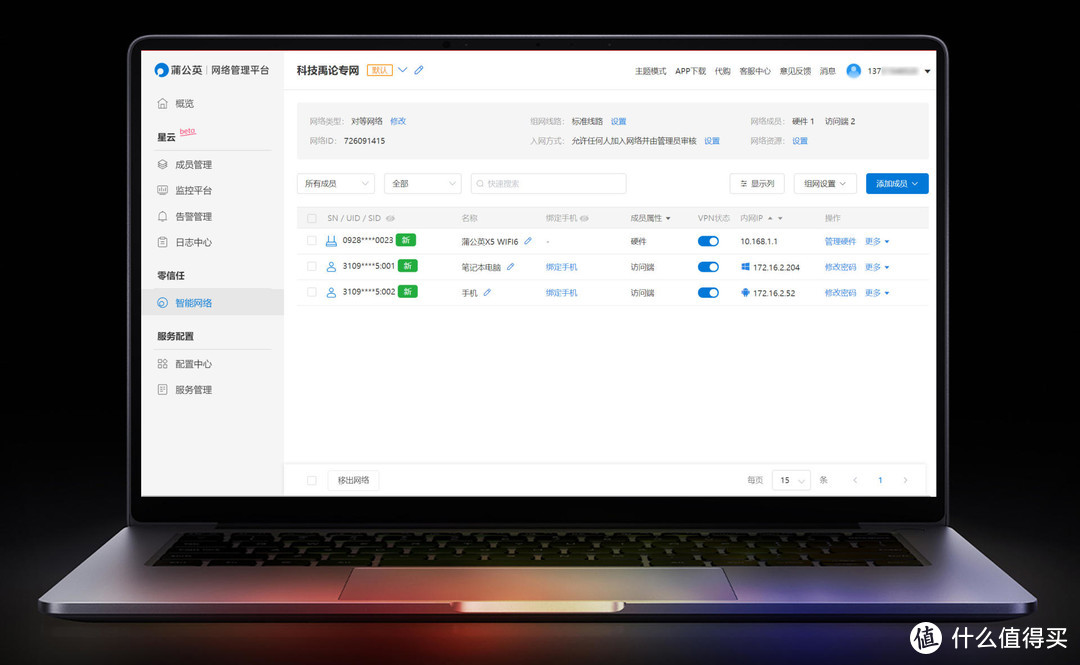The image size is (1080, 665).
Task: Click 绑定手机 link for 笔记本电脑
Action: [x=561, y=267]
